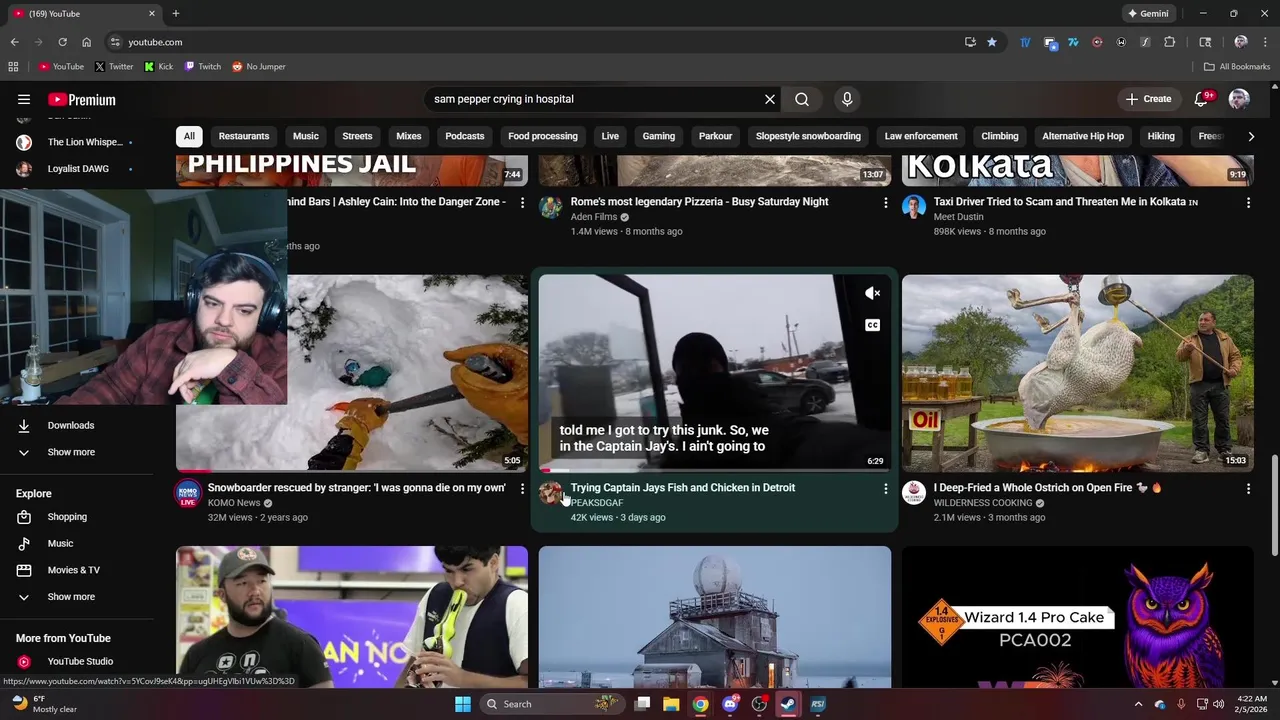The image size is (1280, 720).
Task: Select the Food processing filter chip
Action: 543,136
